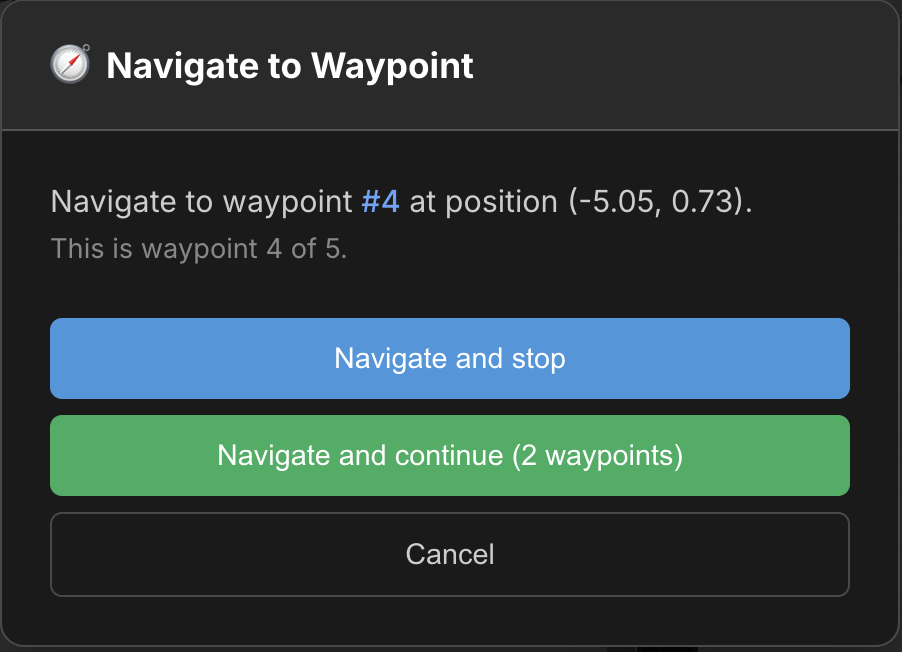Click the blue 'Navigate and stop' action bar

pos(449,358)
